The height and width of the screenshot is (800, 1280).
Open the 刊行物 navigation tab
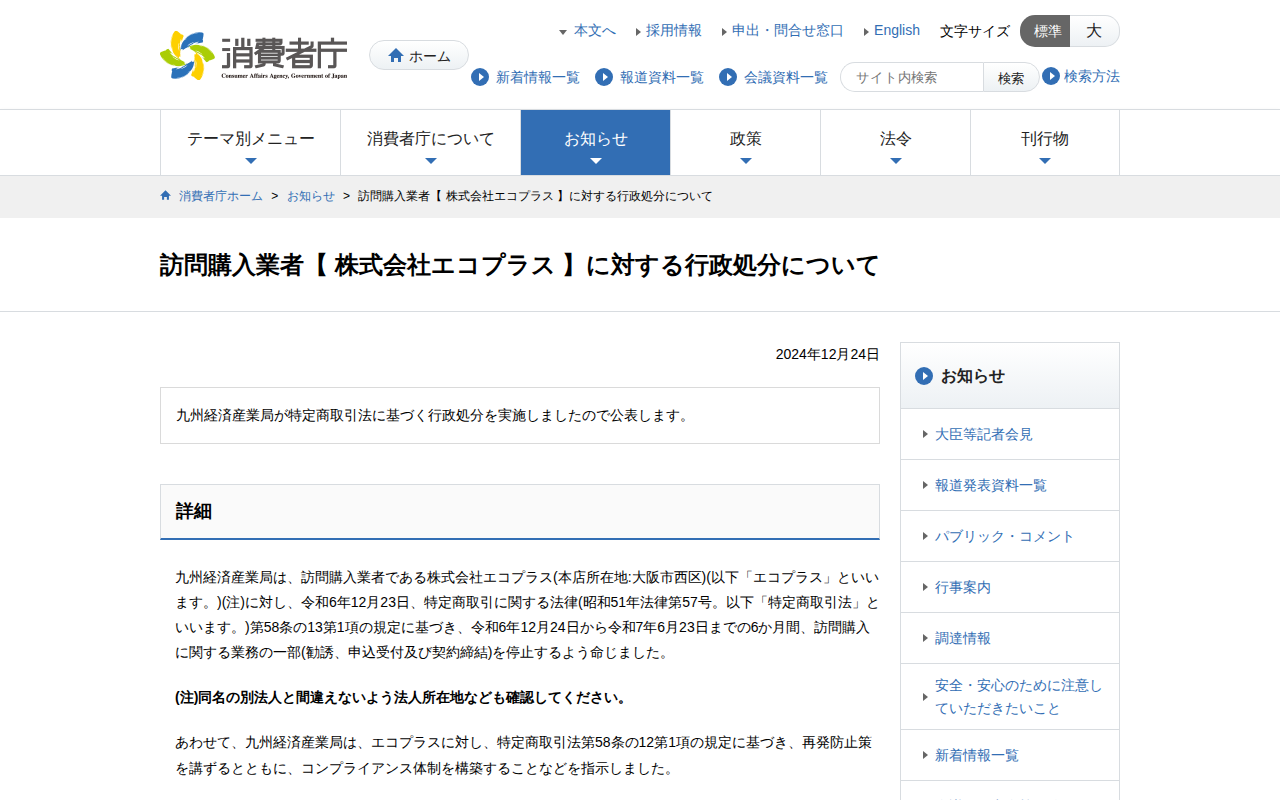(1045, 142)
